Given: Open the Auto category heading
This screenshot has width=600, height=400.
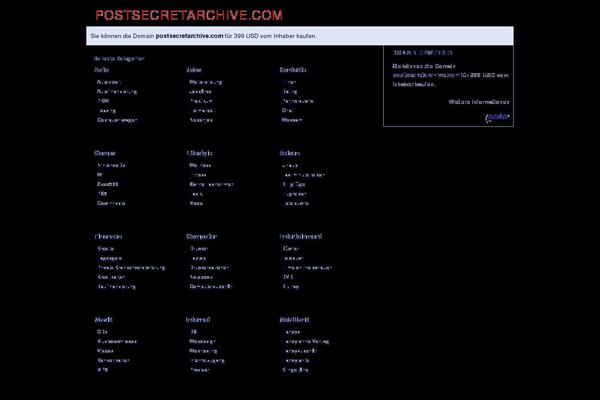Looking at the screenshot, I should pyautogui.click(x=101, y=70).
